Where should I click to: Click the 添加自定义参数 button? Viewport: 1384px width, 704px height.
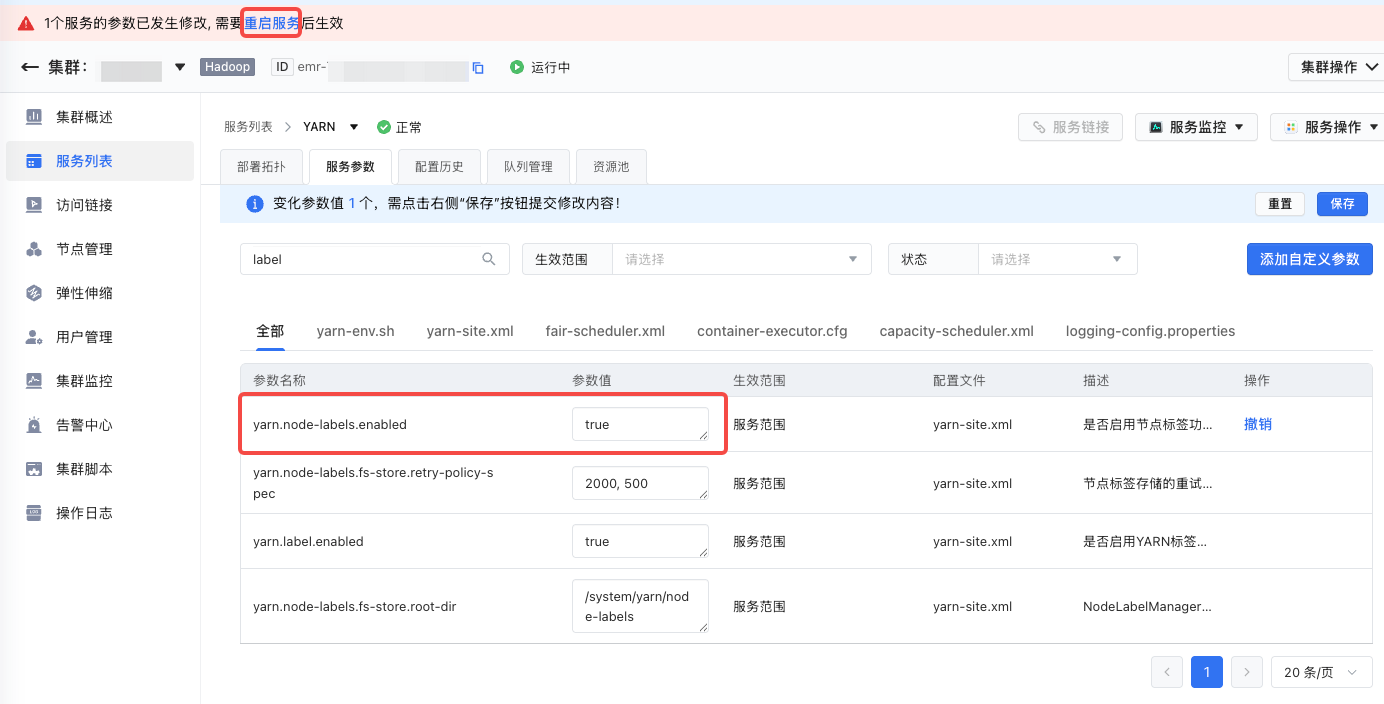point(1310,259)
